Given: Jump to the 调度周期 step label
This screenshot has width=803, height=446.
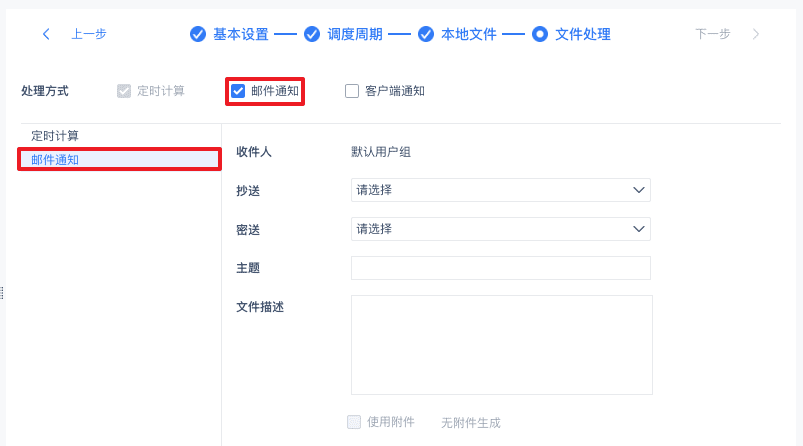Looking at the screenshot, I should point(355,34).
